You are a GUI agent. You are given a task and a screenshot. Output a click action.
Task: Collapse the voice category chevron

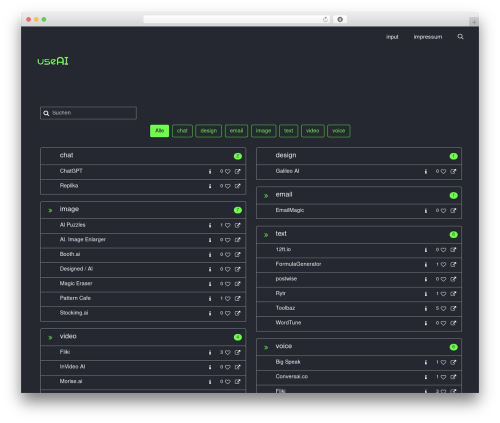pos(266,348)
